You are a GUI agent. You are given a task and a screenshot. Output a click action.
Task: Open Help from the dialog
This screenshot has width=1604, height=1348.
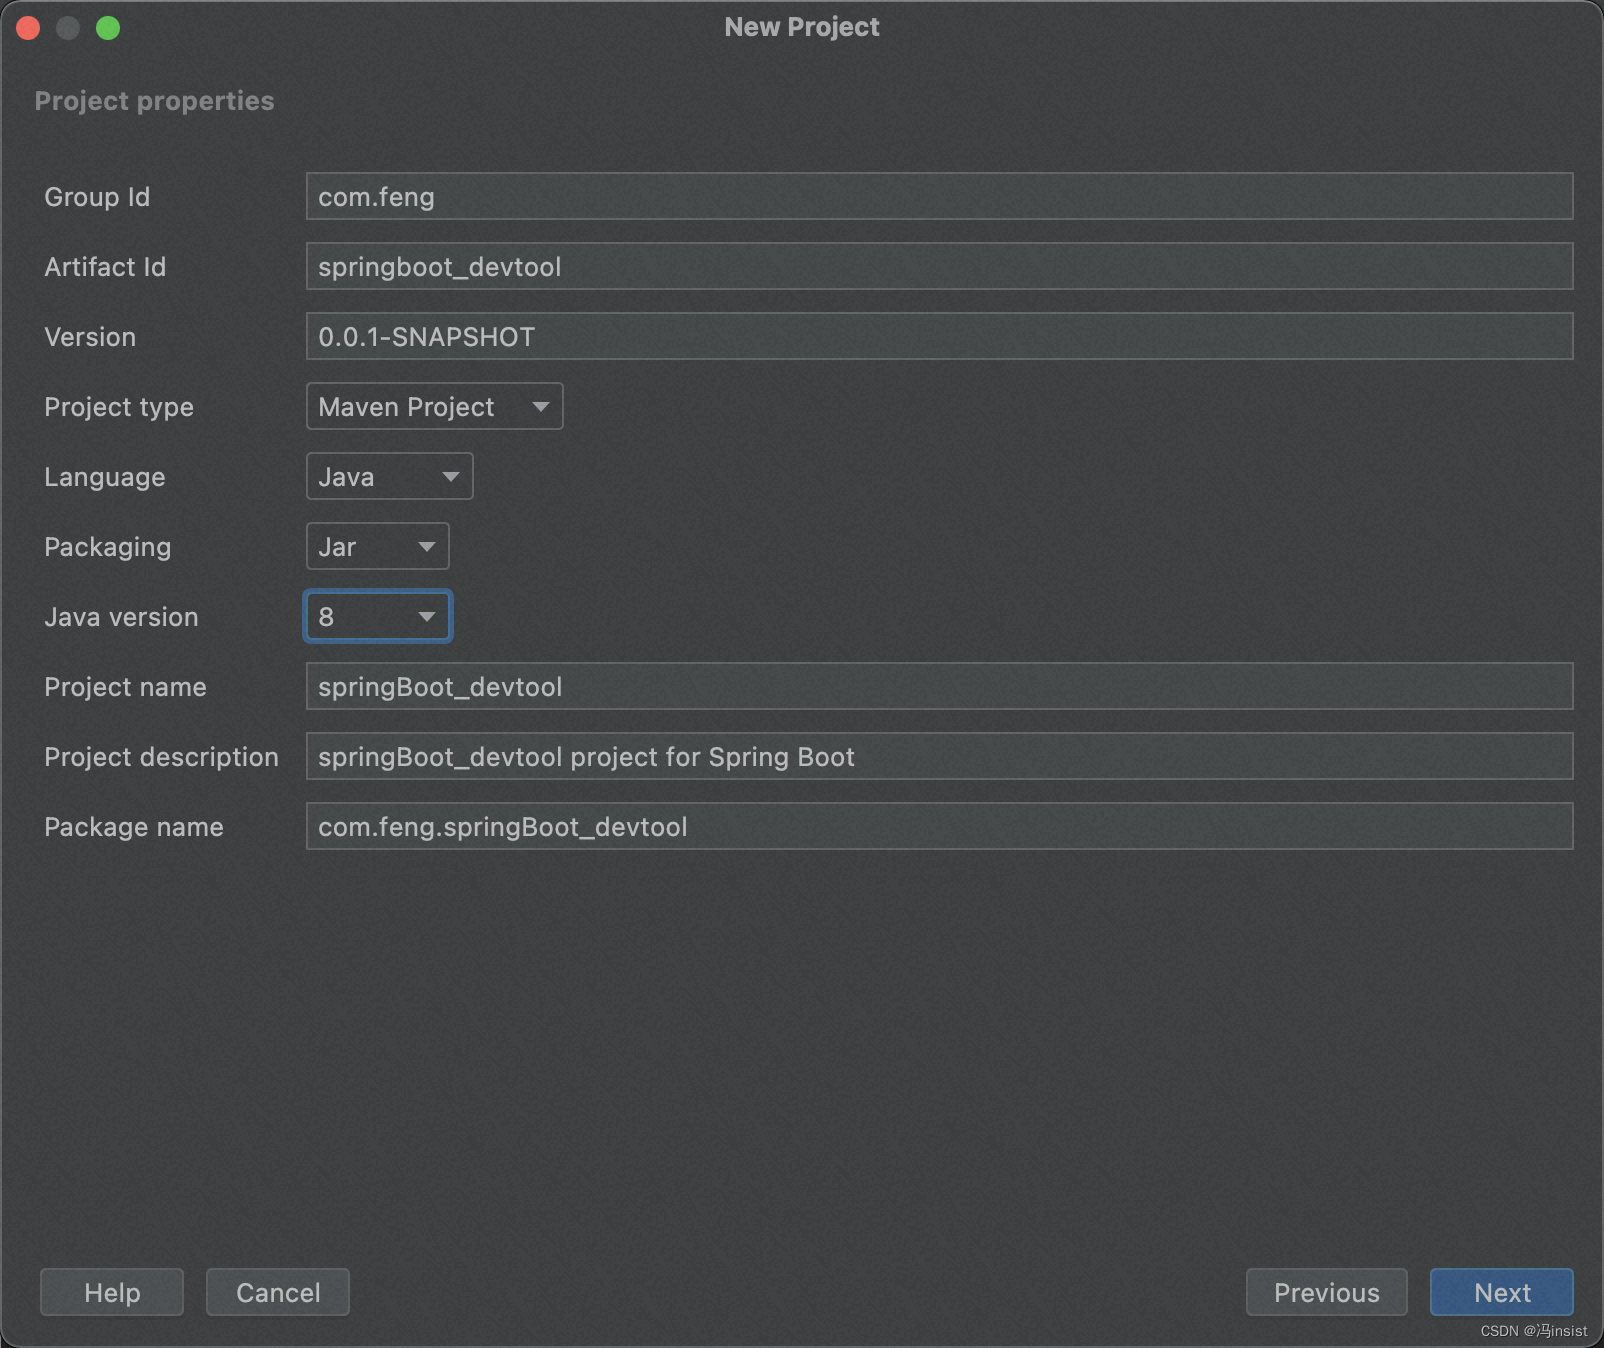coord(111,1292)
